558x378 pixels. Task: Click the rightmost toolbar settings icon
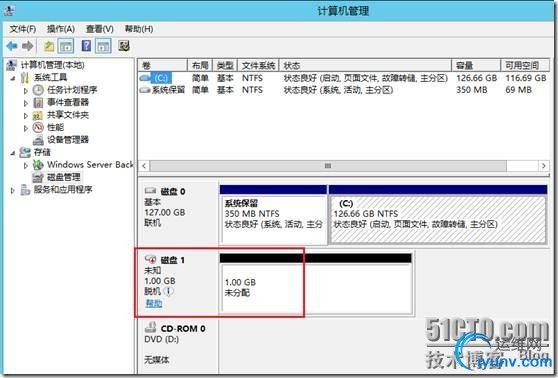(123, 46)
